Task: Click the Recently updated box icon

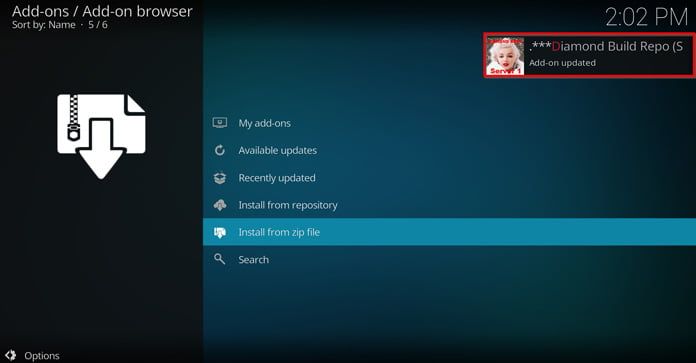Action: pyautogui.click(x=220, y=178)
